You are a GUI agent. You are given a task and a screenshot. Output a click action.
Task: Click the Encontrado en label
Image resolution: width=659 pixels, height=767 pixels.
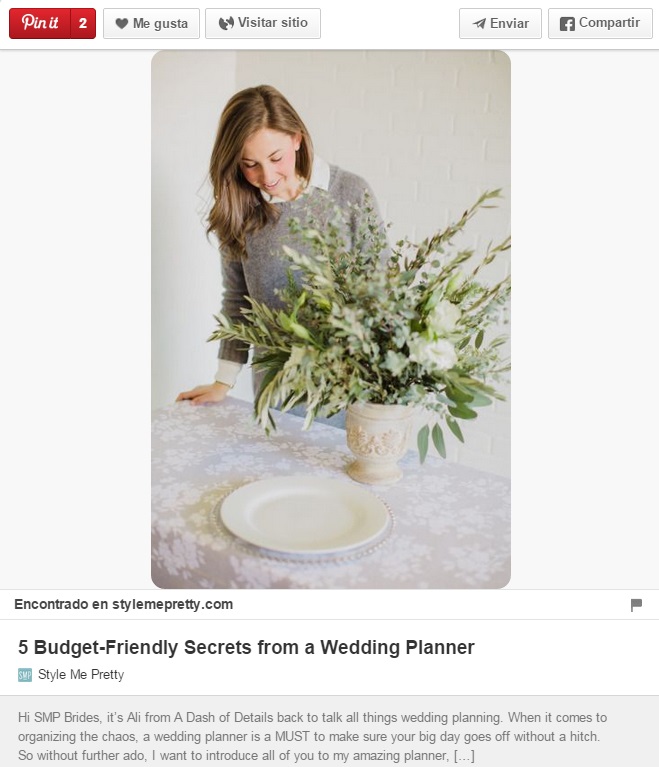(61, 605)
